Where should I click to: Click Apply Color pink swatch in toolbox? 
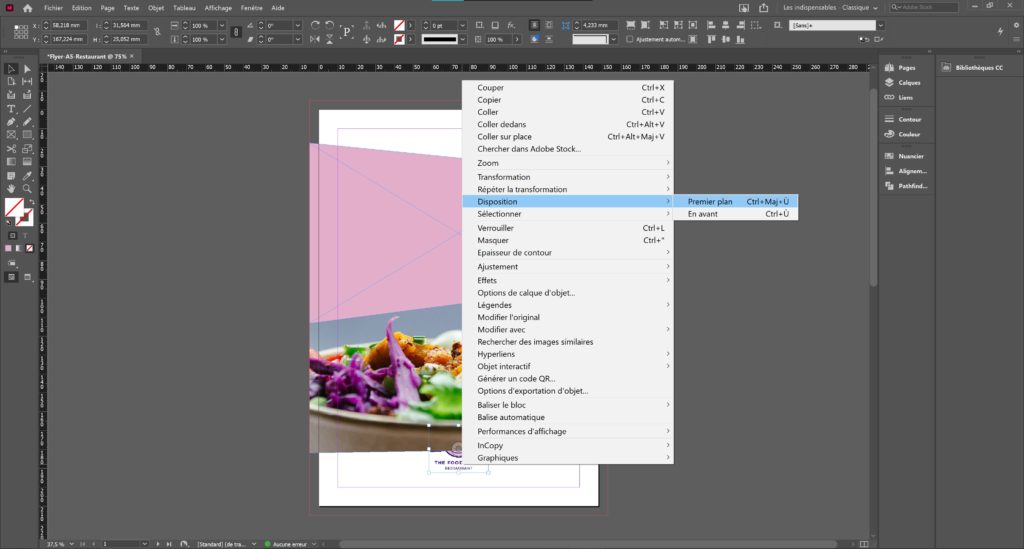point(8,248)
